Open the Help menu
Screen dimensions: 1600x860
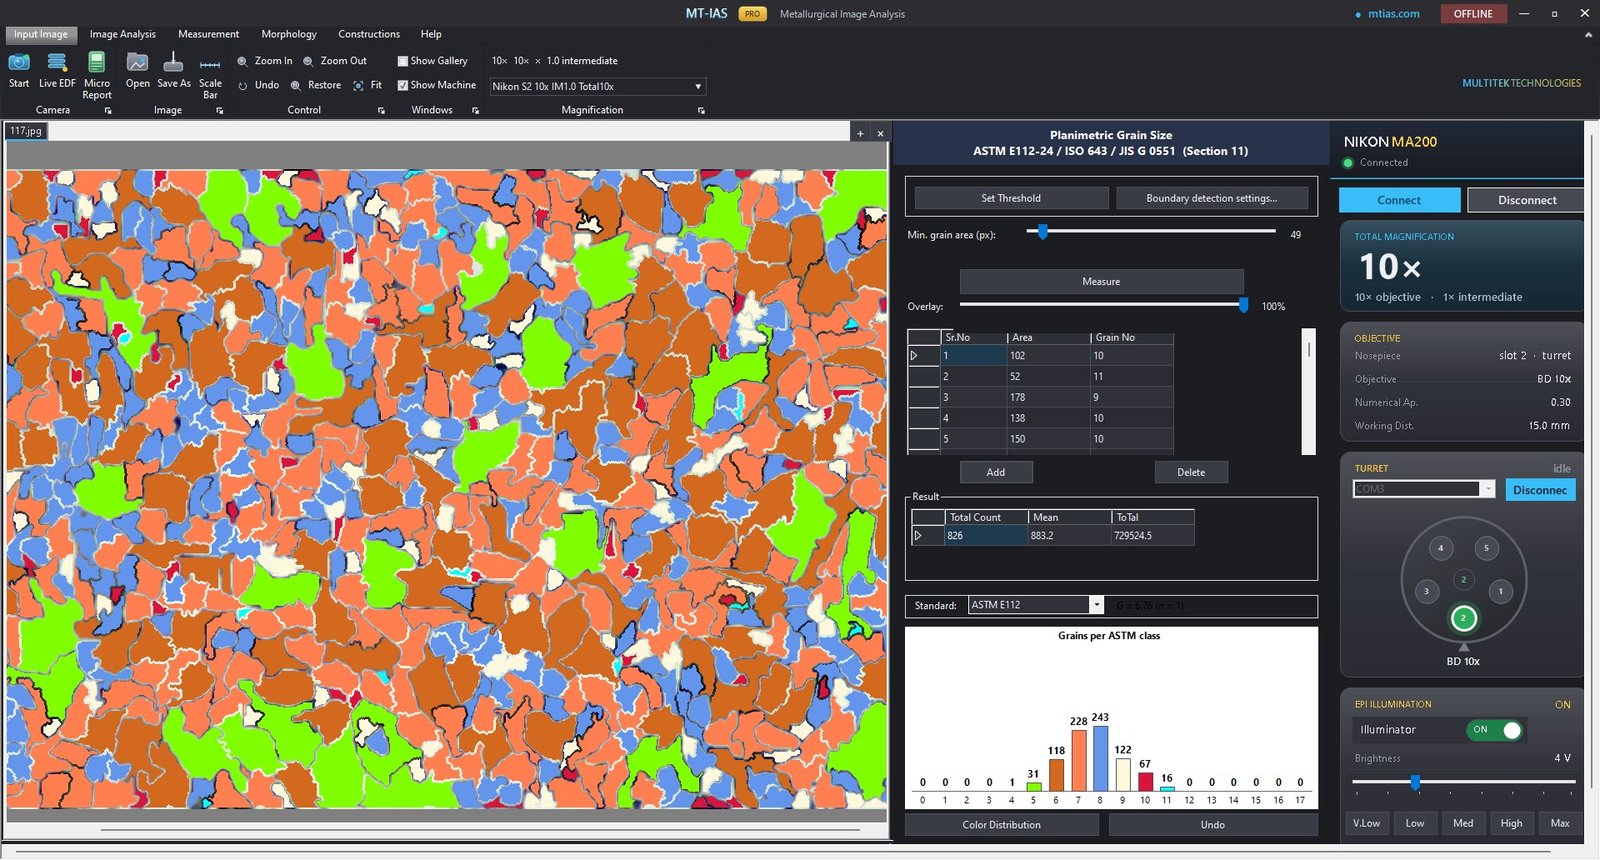point(431,34)
